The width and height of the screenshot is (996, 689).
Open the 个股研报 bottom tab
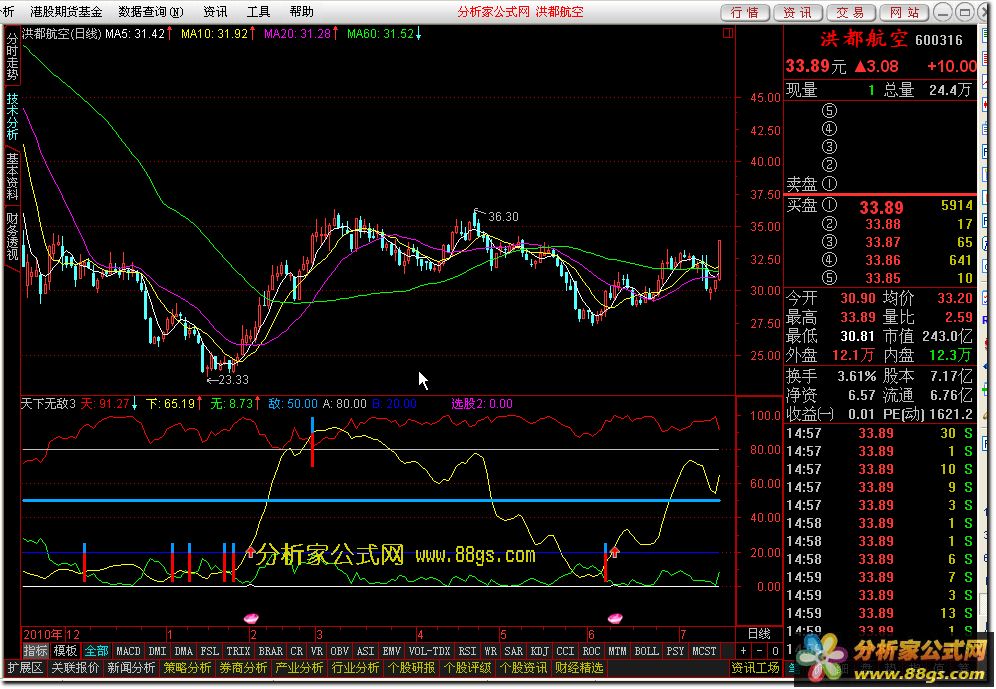coord(412,668)
